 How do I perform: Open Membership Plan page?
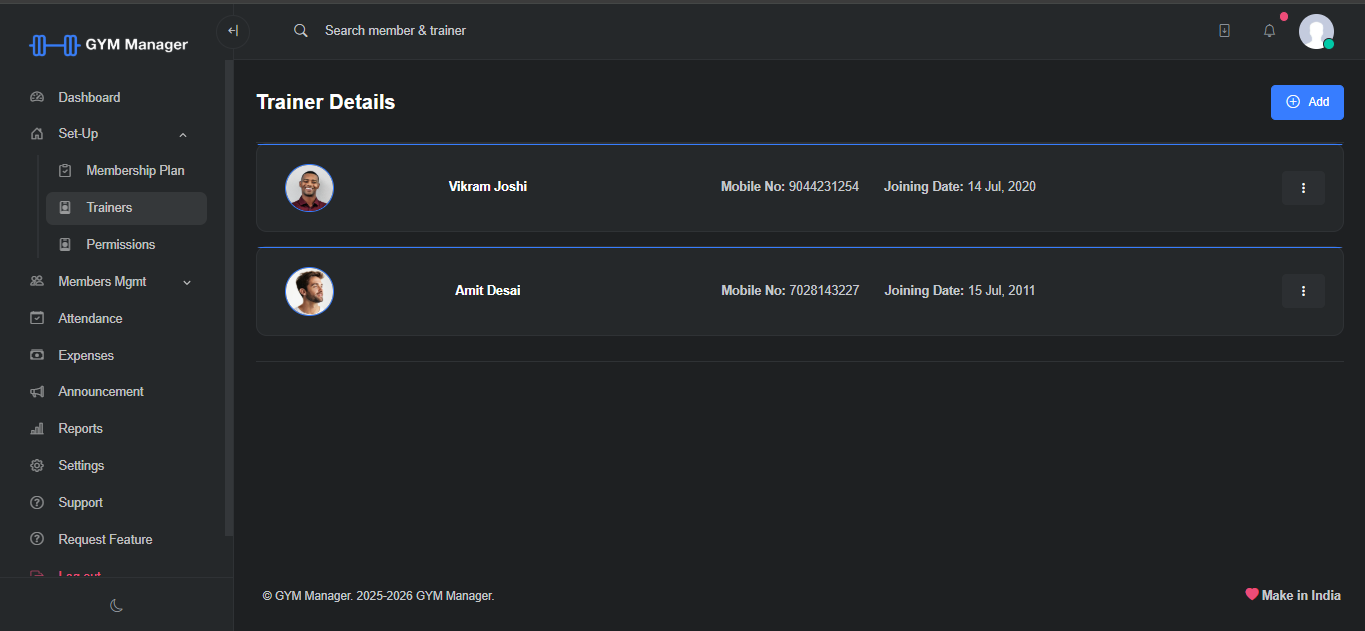pyautogui.click(x=135, y=171)
